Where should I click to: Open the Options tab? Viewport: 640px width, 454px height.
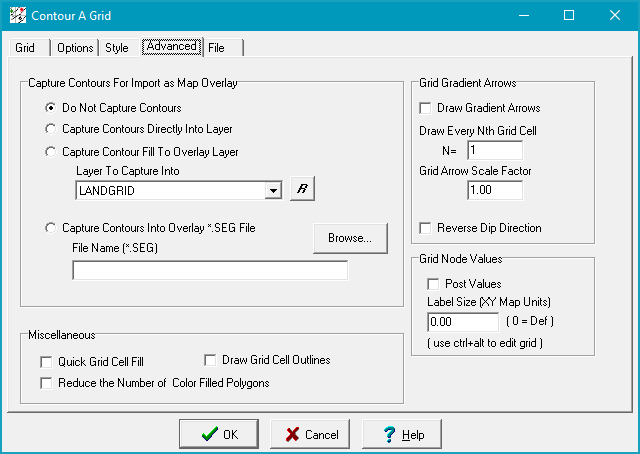pyautogui.click(x=75, y=48)
